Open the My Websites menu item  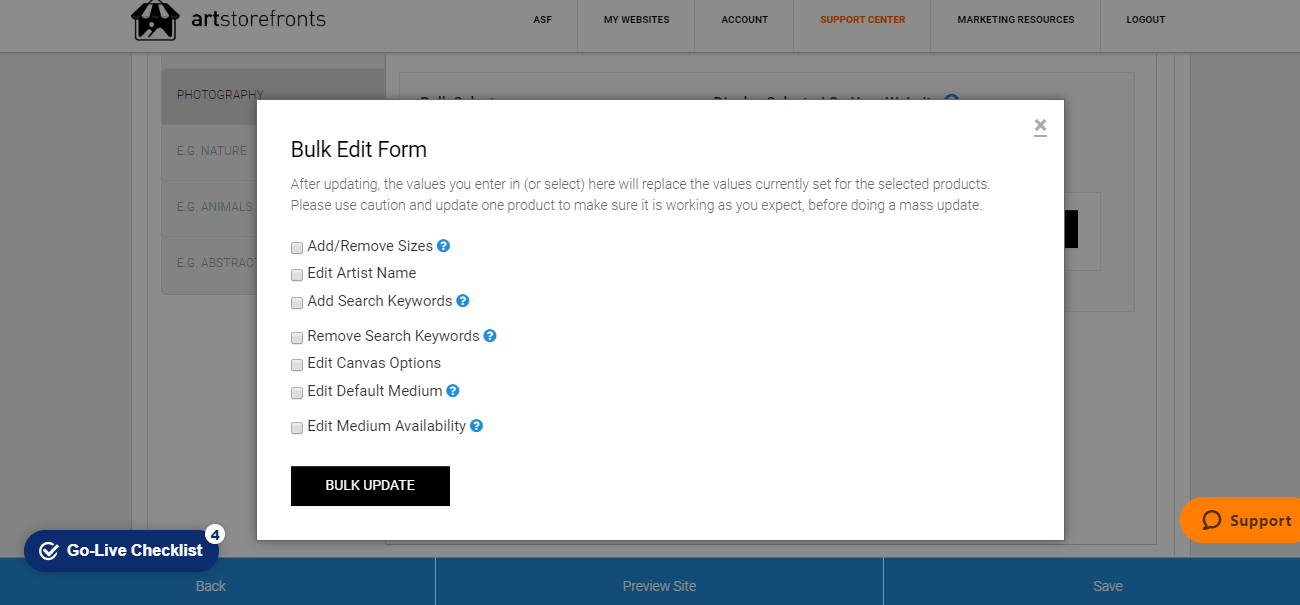pos(635,19)
